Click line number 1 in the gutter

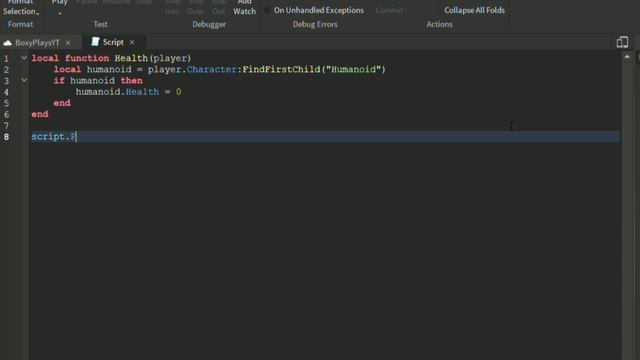[6, 58]
